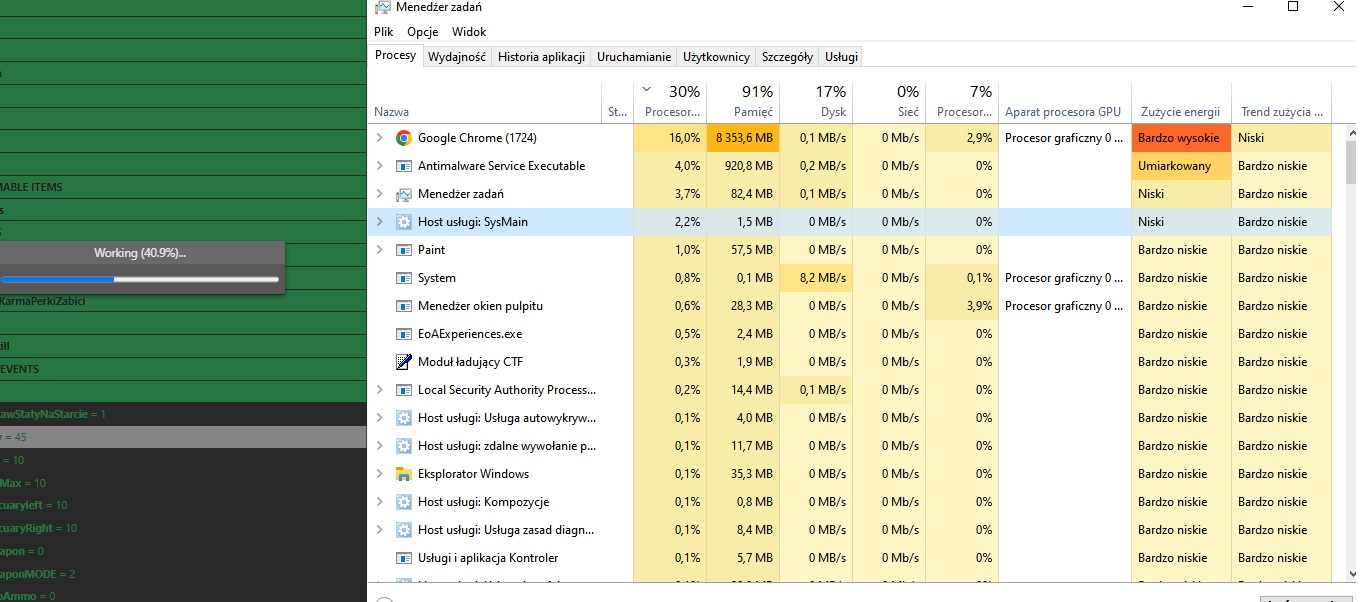The width and height of the screenshot is (1362, 602).
Task: Click the gear icon for Host usługi: Kompozycje
Action: (404, 502)
